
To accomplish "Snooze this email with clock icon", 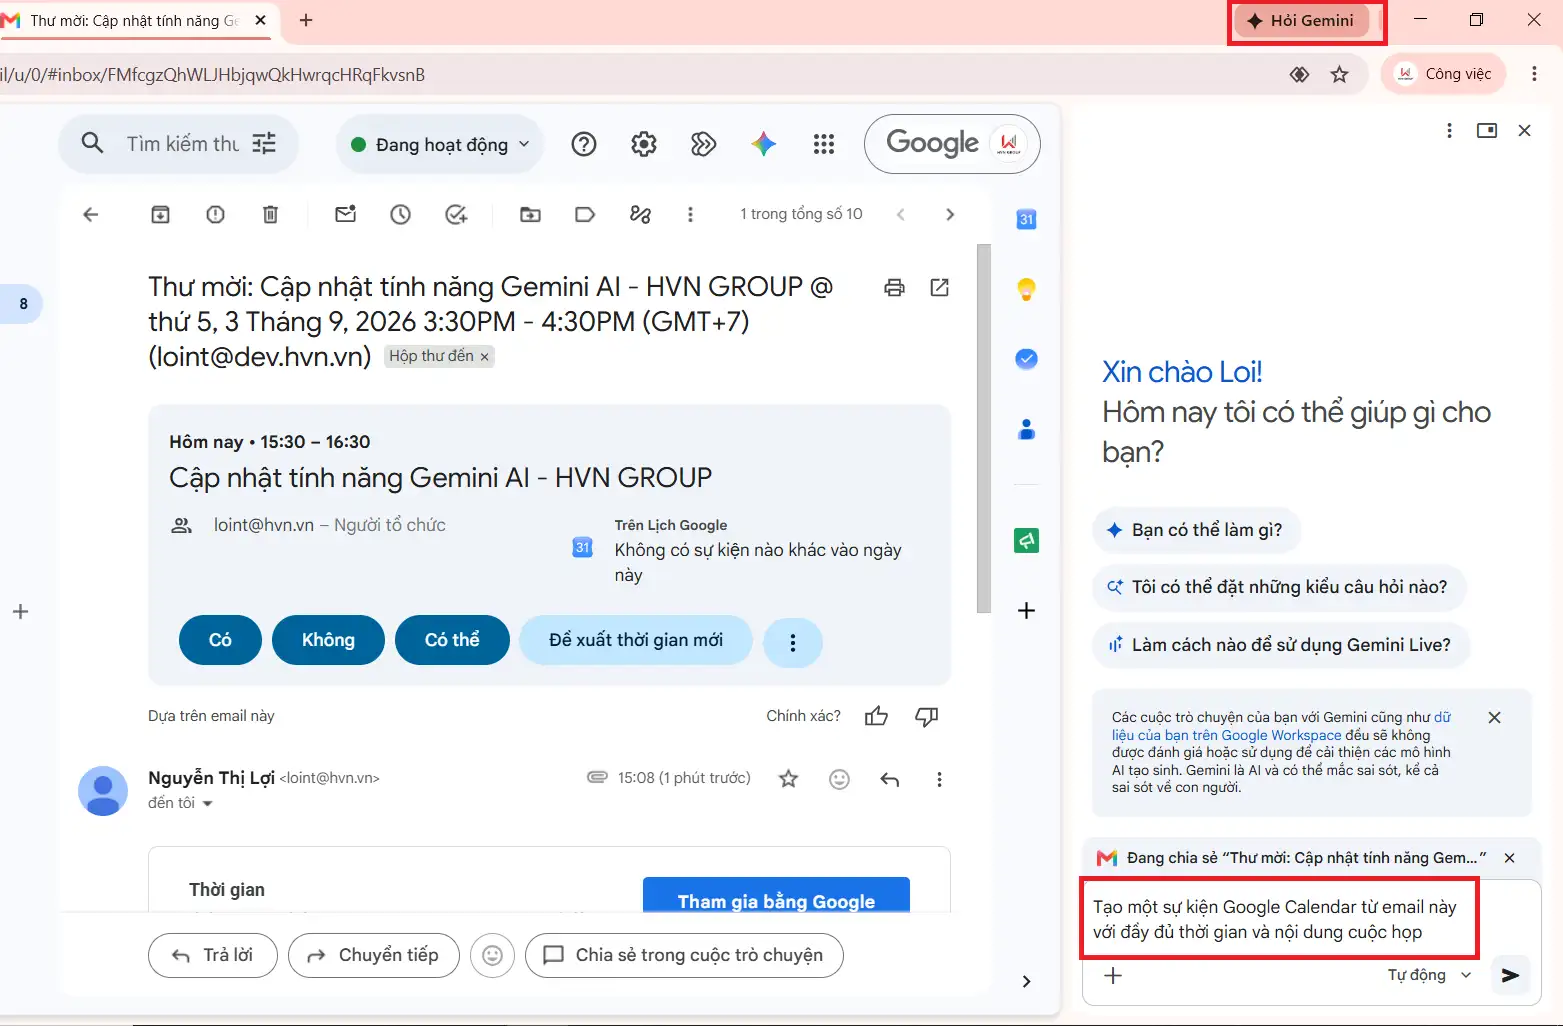I will (x=401, y=214).
